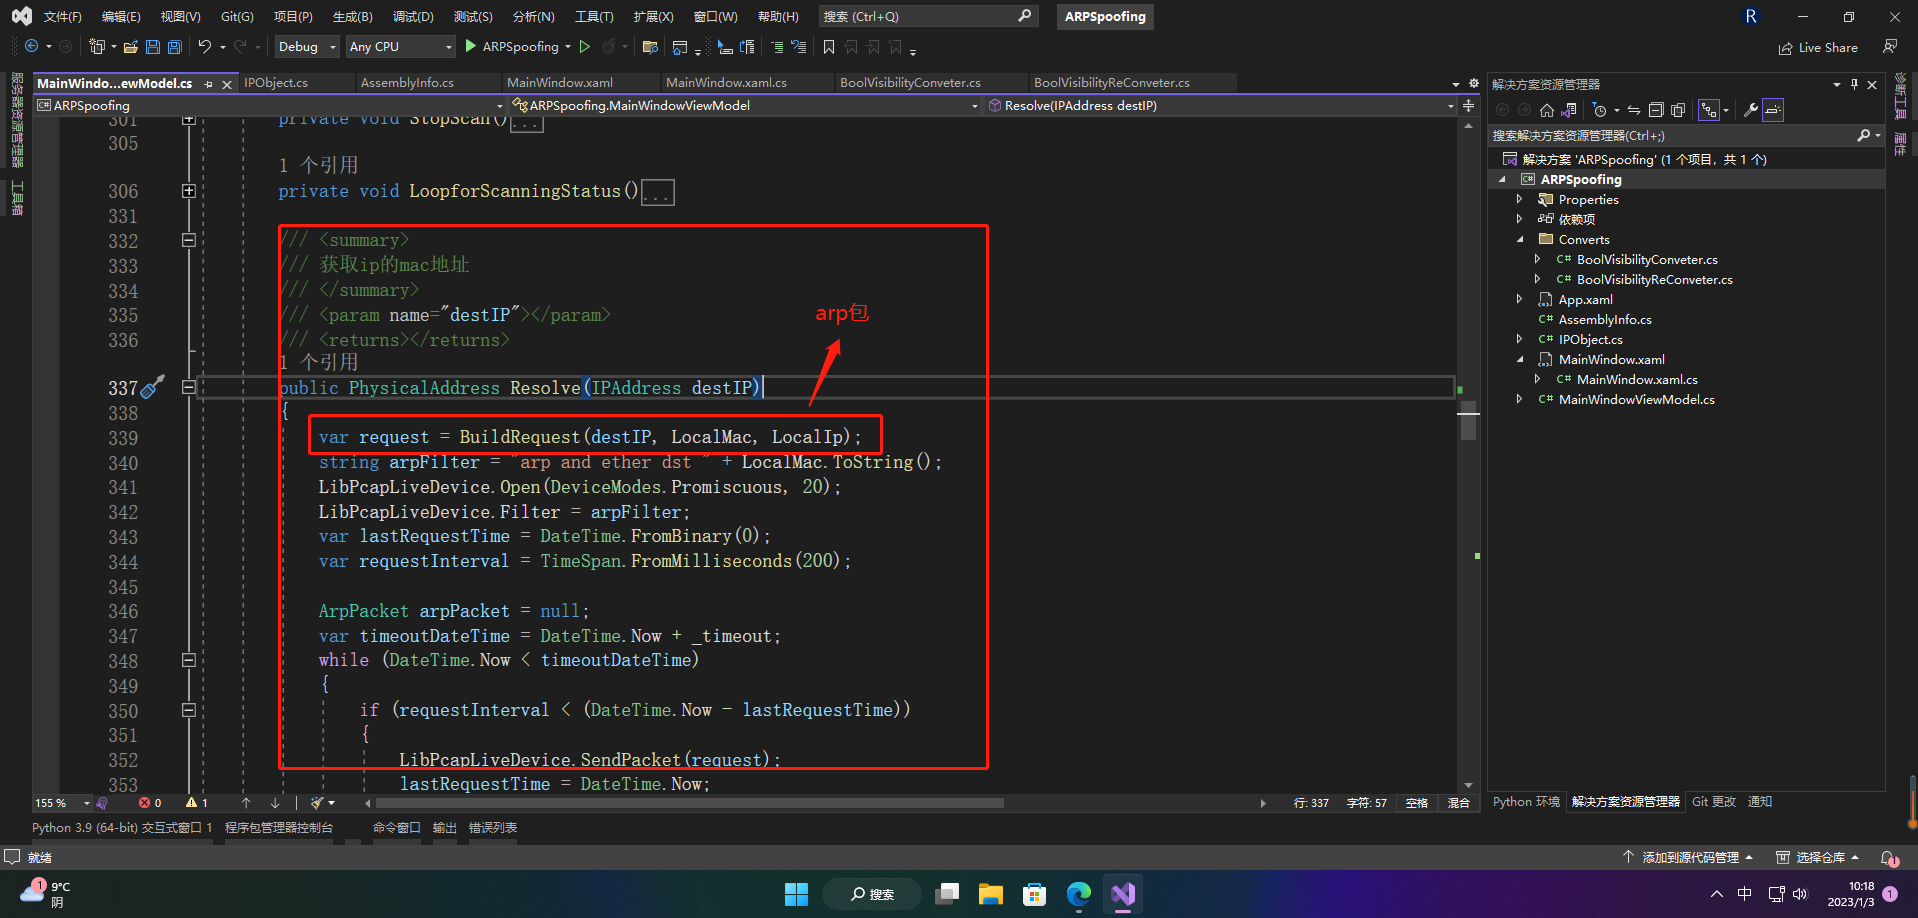Click the show all files icon
Screen dimensions: 1918x918
[x=1678, y=110]
